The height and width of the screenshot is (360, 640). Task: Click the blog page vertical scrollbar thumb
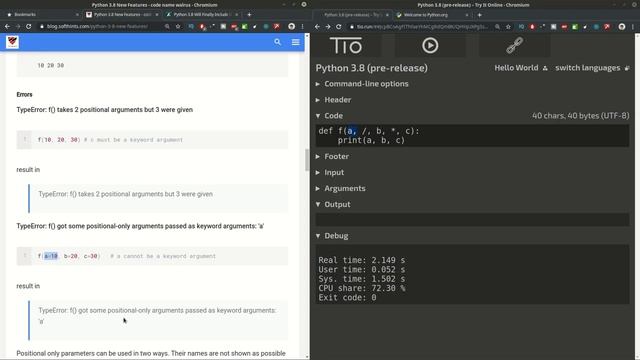point(307,160)
